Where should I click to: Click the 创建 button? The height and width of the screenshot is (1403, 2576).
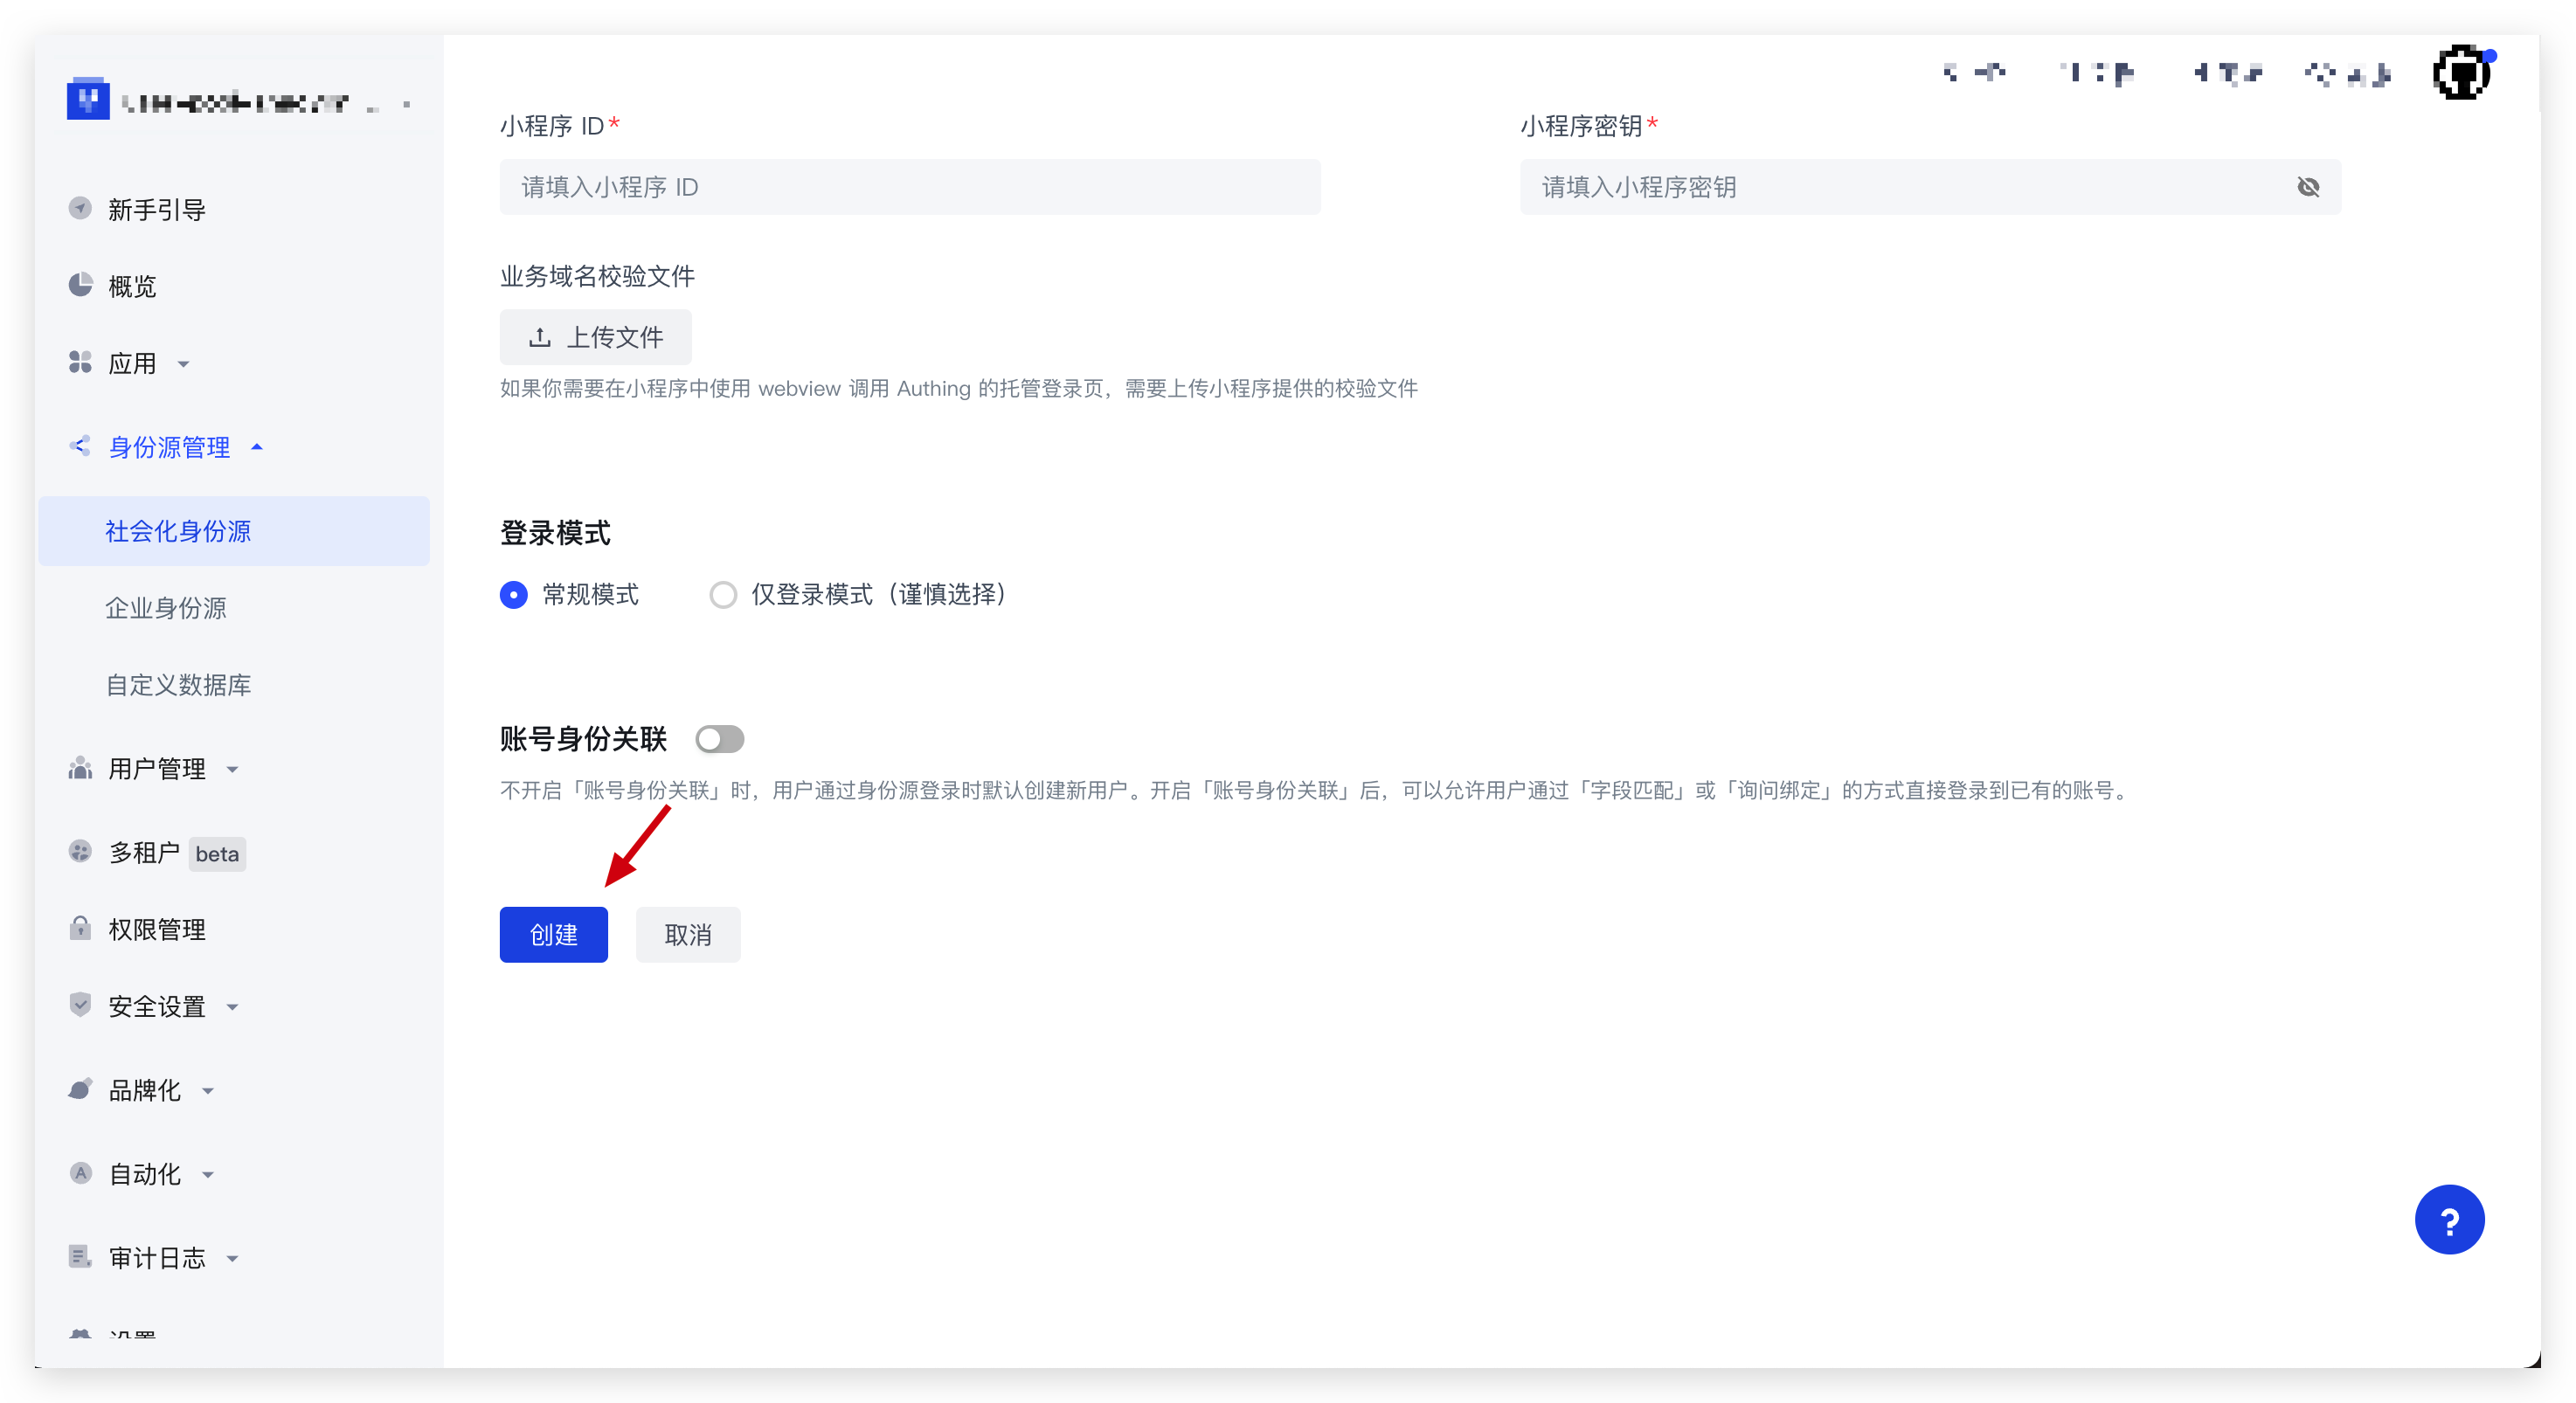coord(553,934)
